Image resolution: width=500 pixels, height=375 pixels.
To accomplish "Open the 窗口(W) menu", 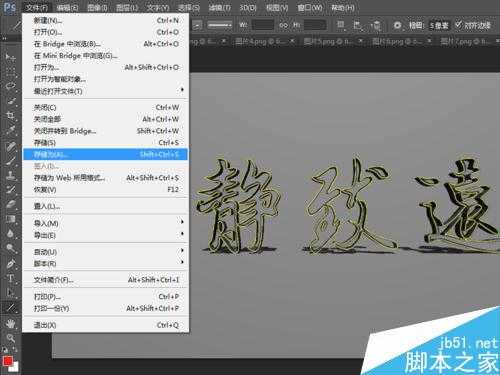I will (310, 8).
